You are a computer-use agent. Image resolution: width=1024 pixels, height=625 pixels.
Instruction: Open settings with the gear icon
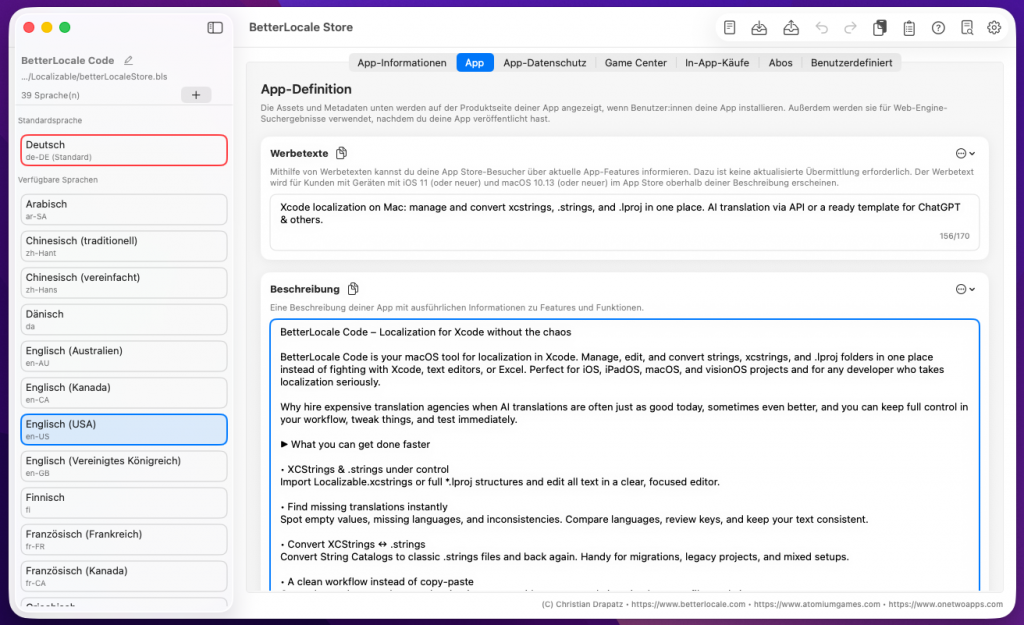(x=994, y=28)
